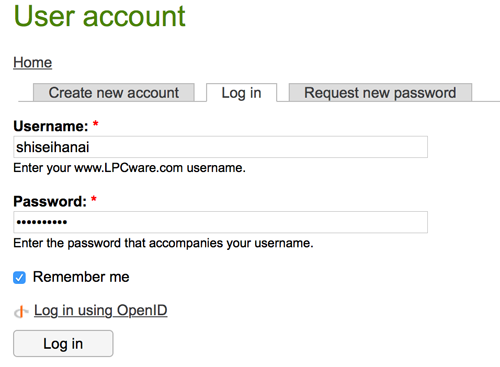Click the OpenID logo icon
Viewport: 500px width, 367px height.
[x=21, y=312]
